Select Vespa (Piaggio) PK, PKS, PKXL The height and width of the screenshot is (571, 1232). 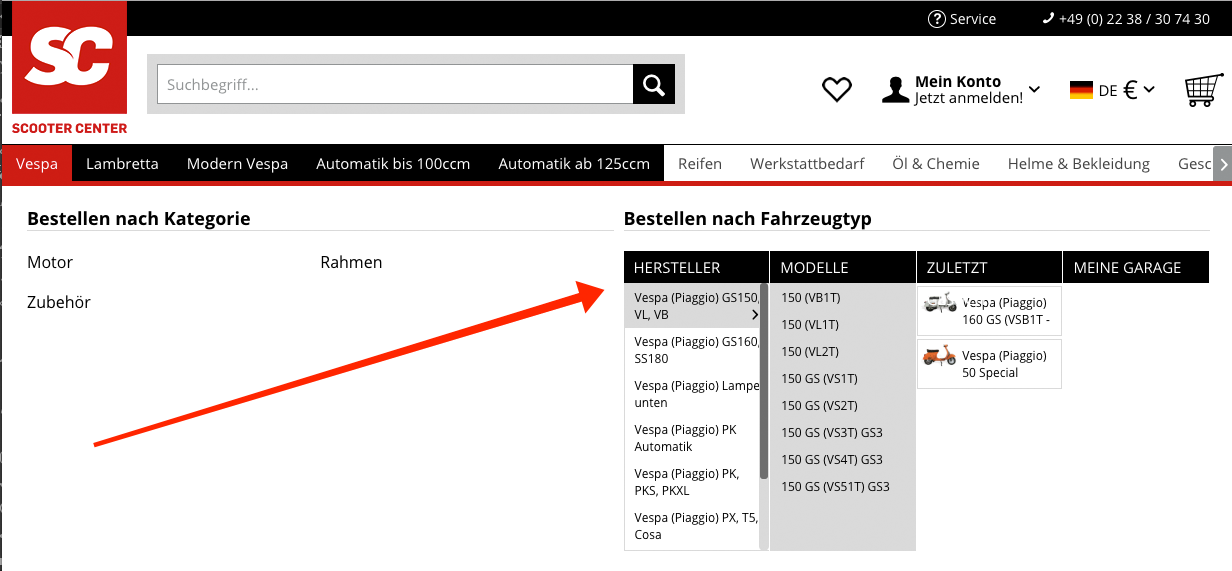[693, 482]
